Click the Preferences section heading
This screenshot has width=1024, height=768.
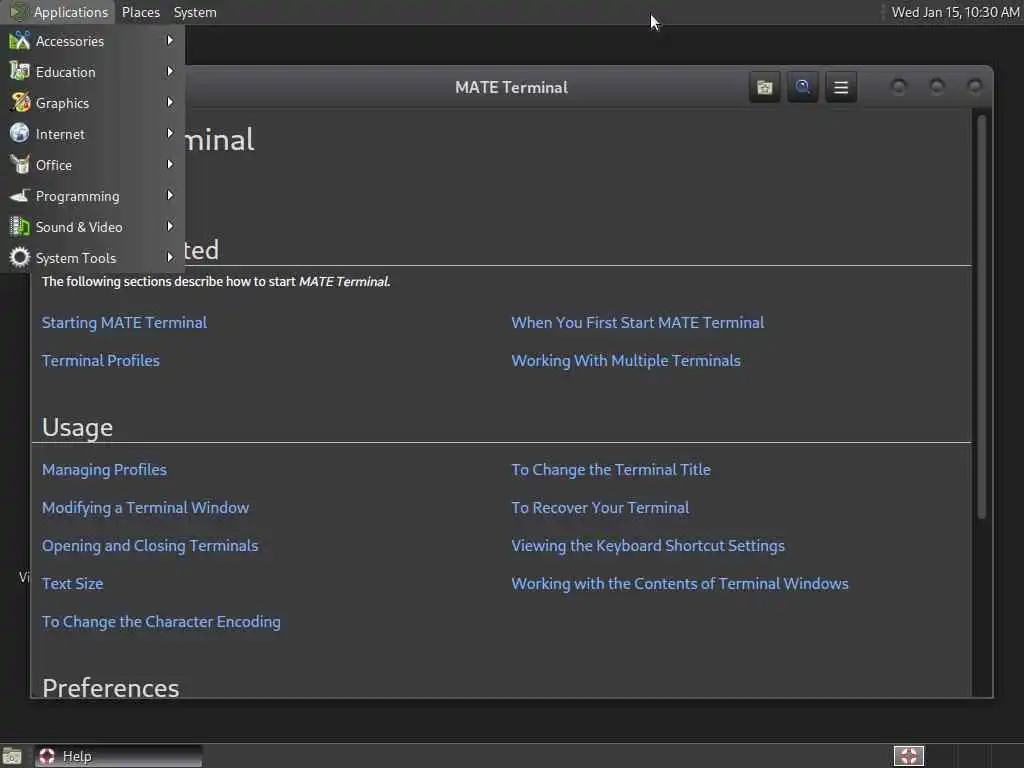[110, 688]
